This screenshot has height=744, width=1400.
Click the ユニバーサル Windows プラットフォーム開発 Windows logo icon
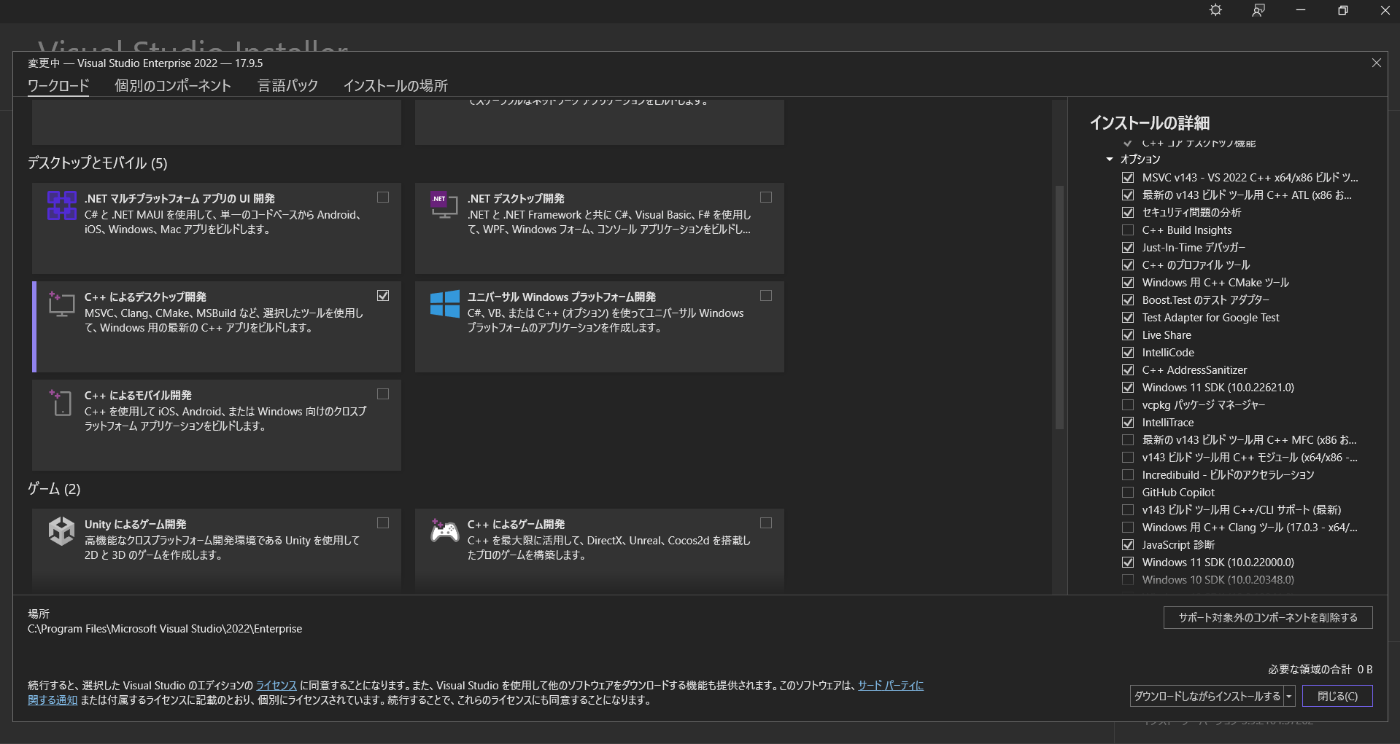pos(444,303)
